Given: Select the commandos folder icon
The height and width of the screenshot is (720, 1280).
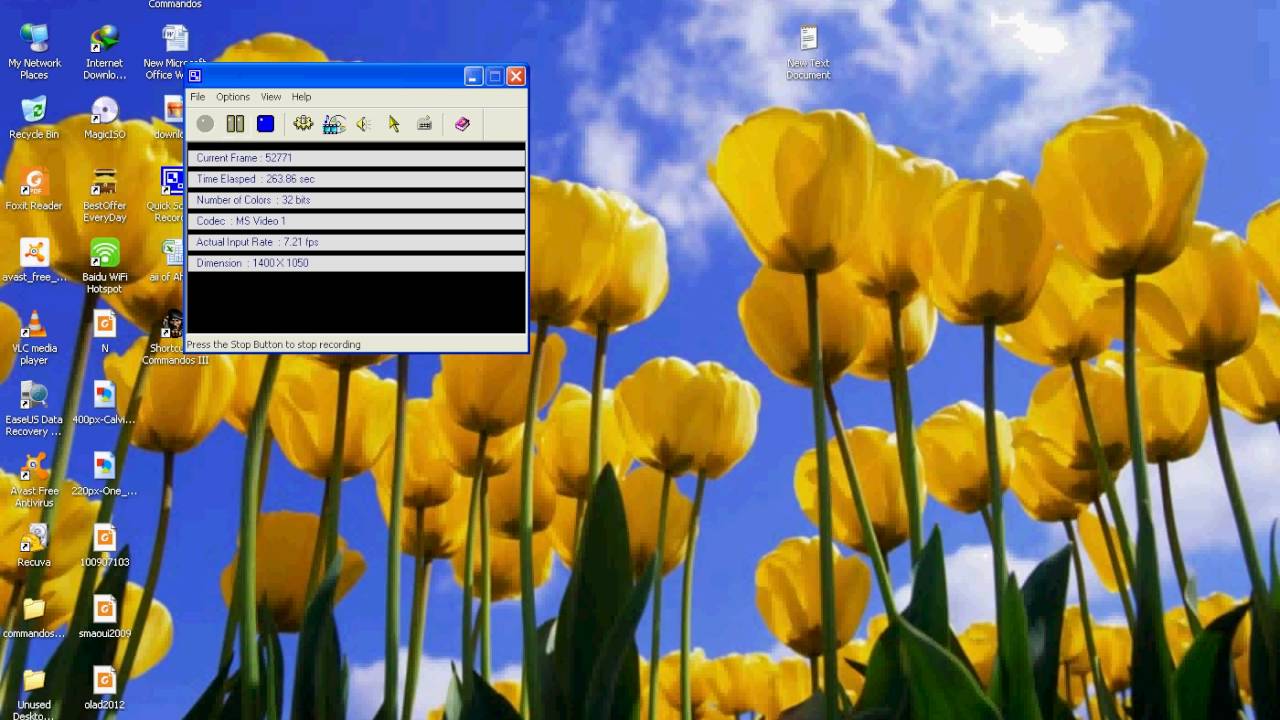Looking at the screenshot, I should click(x=34, y=617).
